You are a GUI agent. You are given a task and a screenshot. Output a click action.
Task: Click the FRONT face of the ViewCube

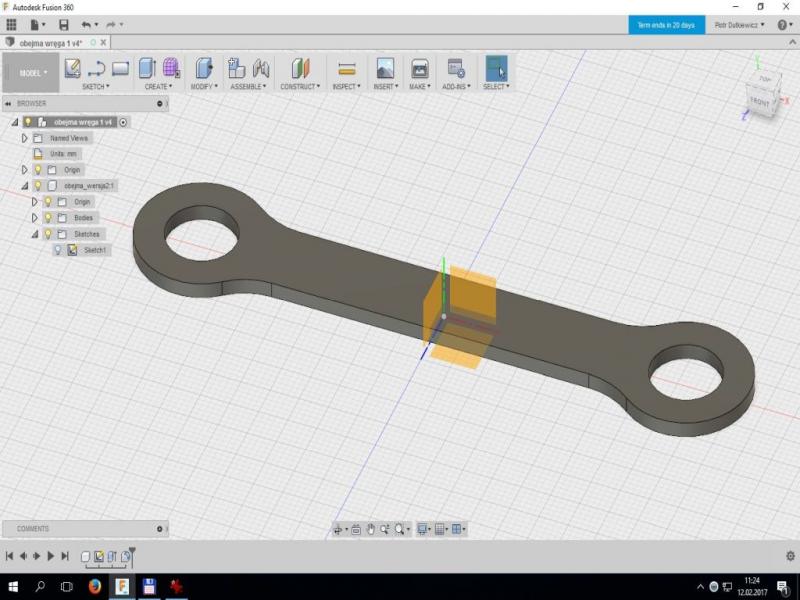pos(761,102)
